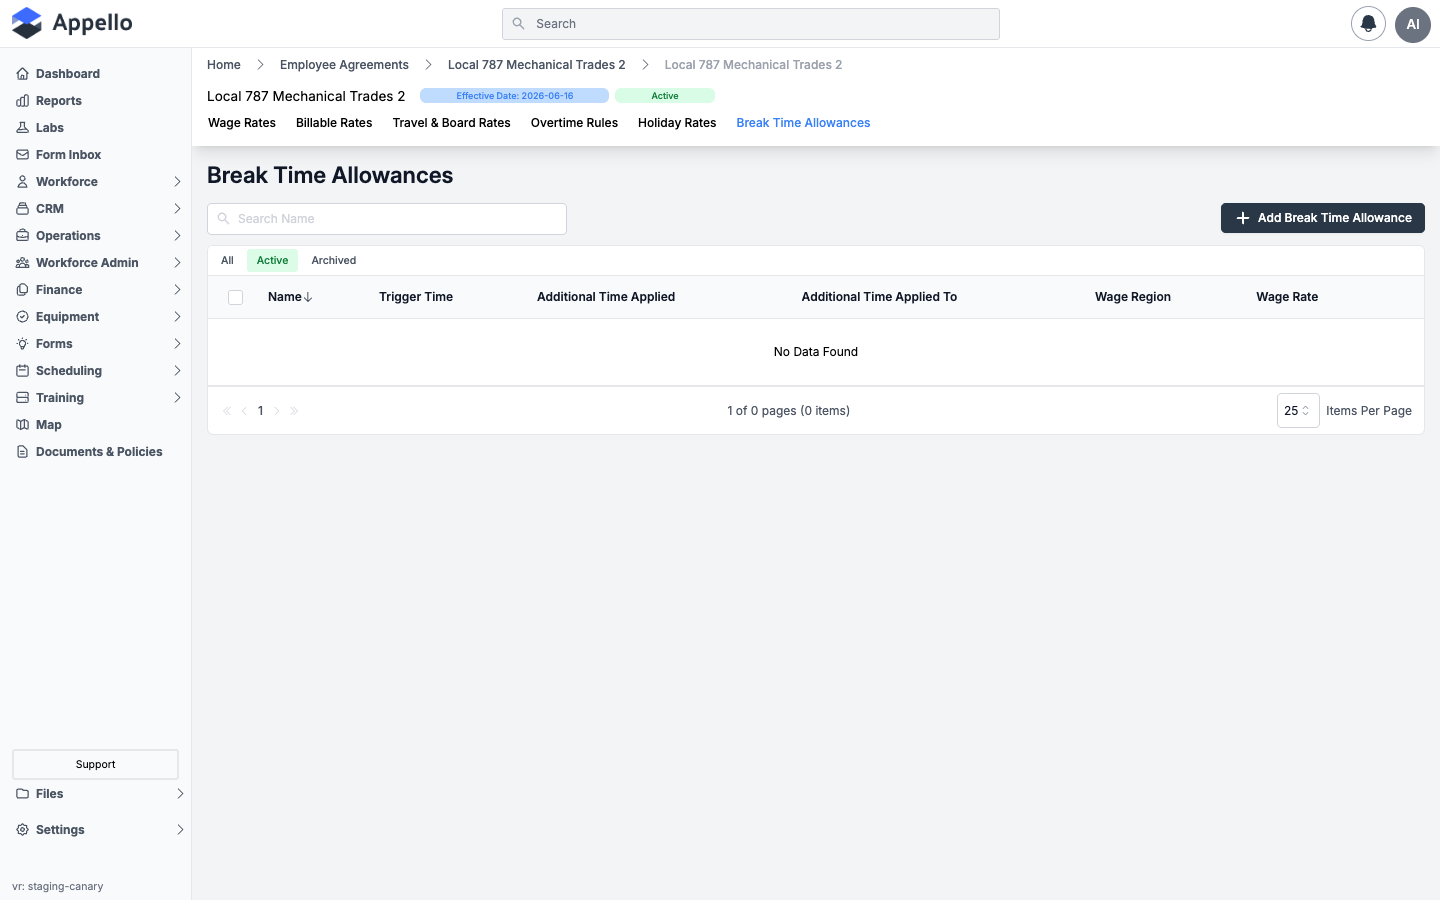This screenshot has height=918, width=1440.
Task: Expand the Training menu chevron
Action: [x=177, y=398]
